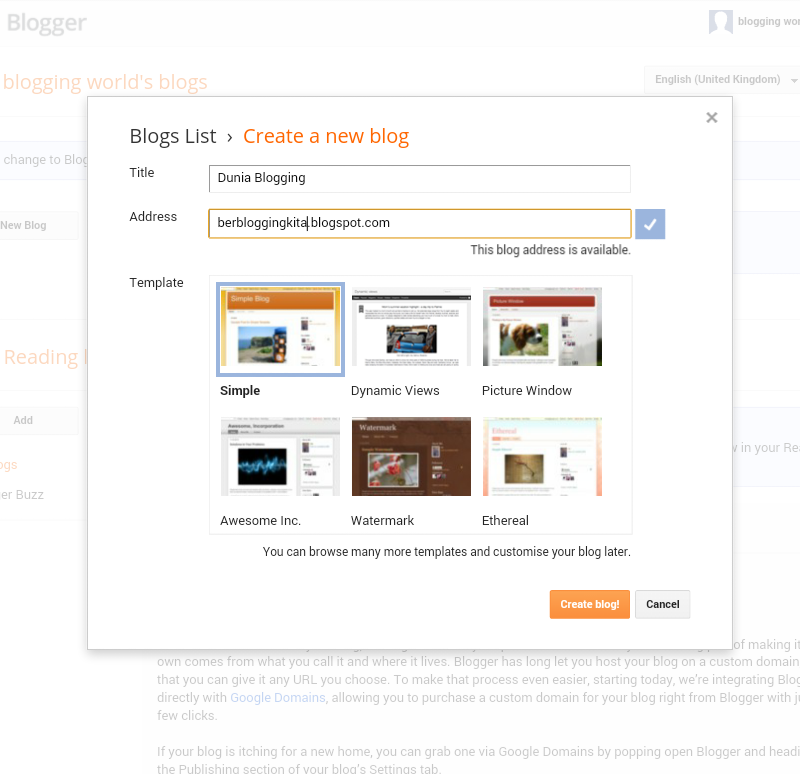
Task: Open the Google Domains link
Action: point(278,697)
